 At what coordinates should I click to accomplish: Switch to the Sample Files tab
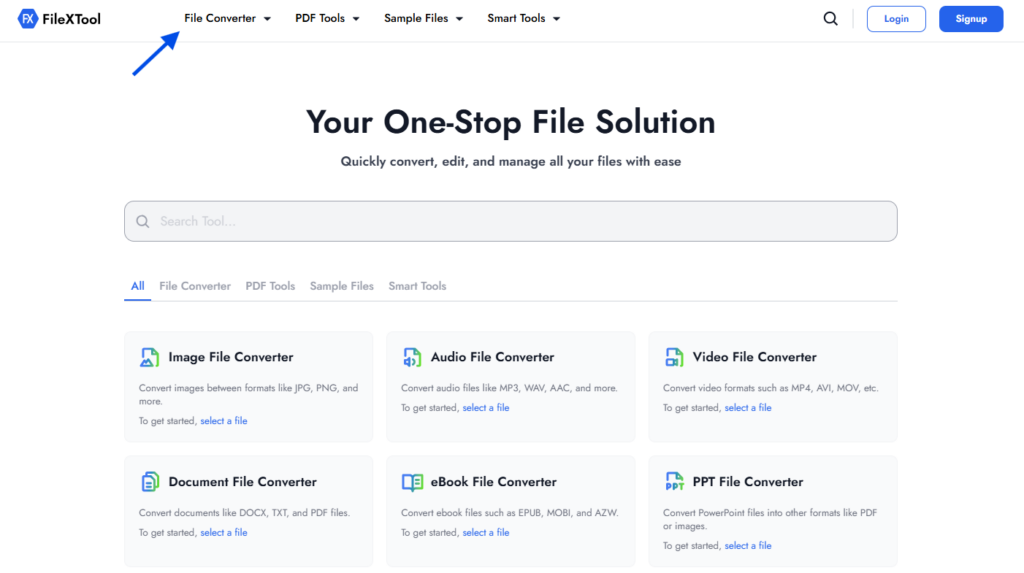[x=342, y=286]
